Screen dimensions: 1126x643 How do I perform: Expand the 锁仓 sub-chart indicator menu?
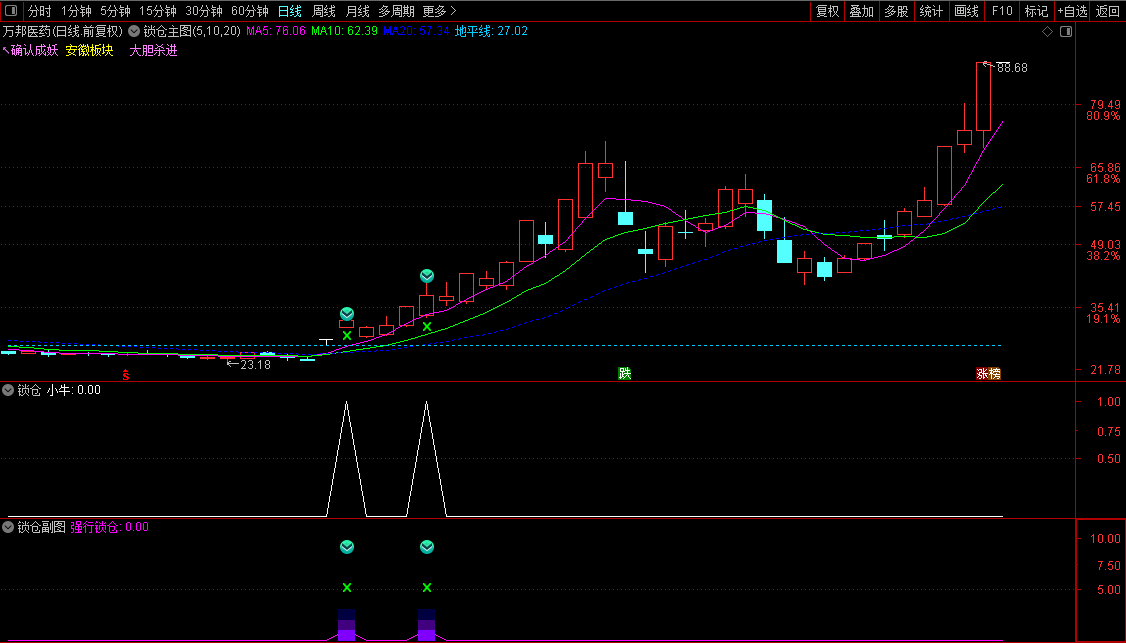coord(8,390)
